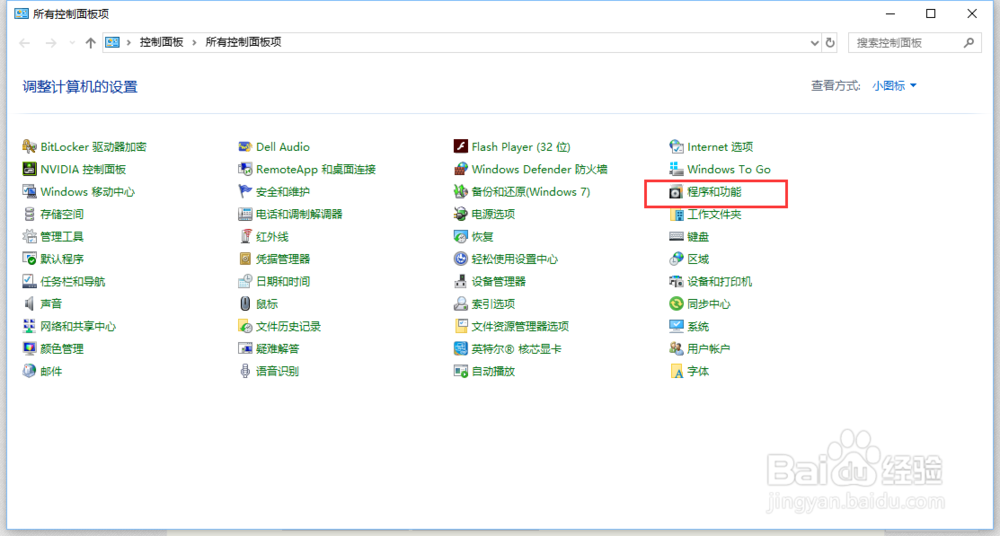Go up one level with up arrow
Image resolution: width=1000 pixels, height=536 pixels.
91,43
